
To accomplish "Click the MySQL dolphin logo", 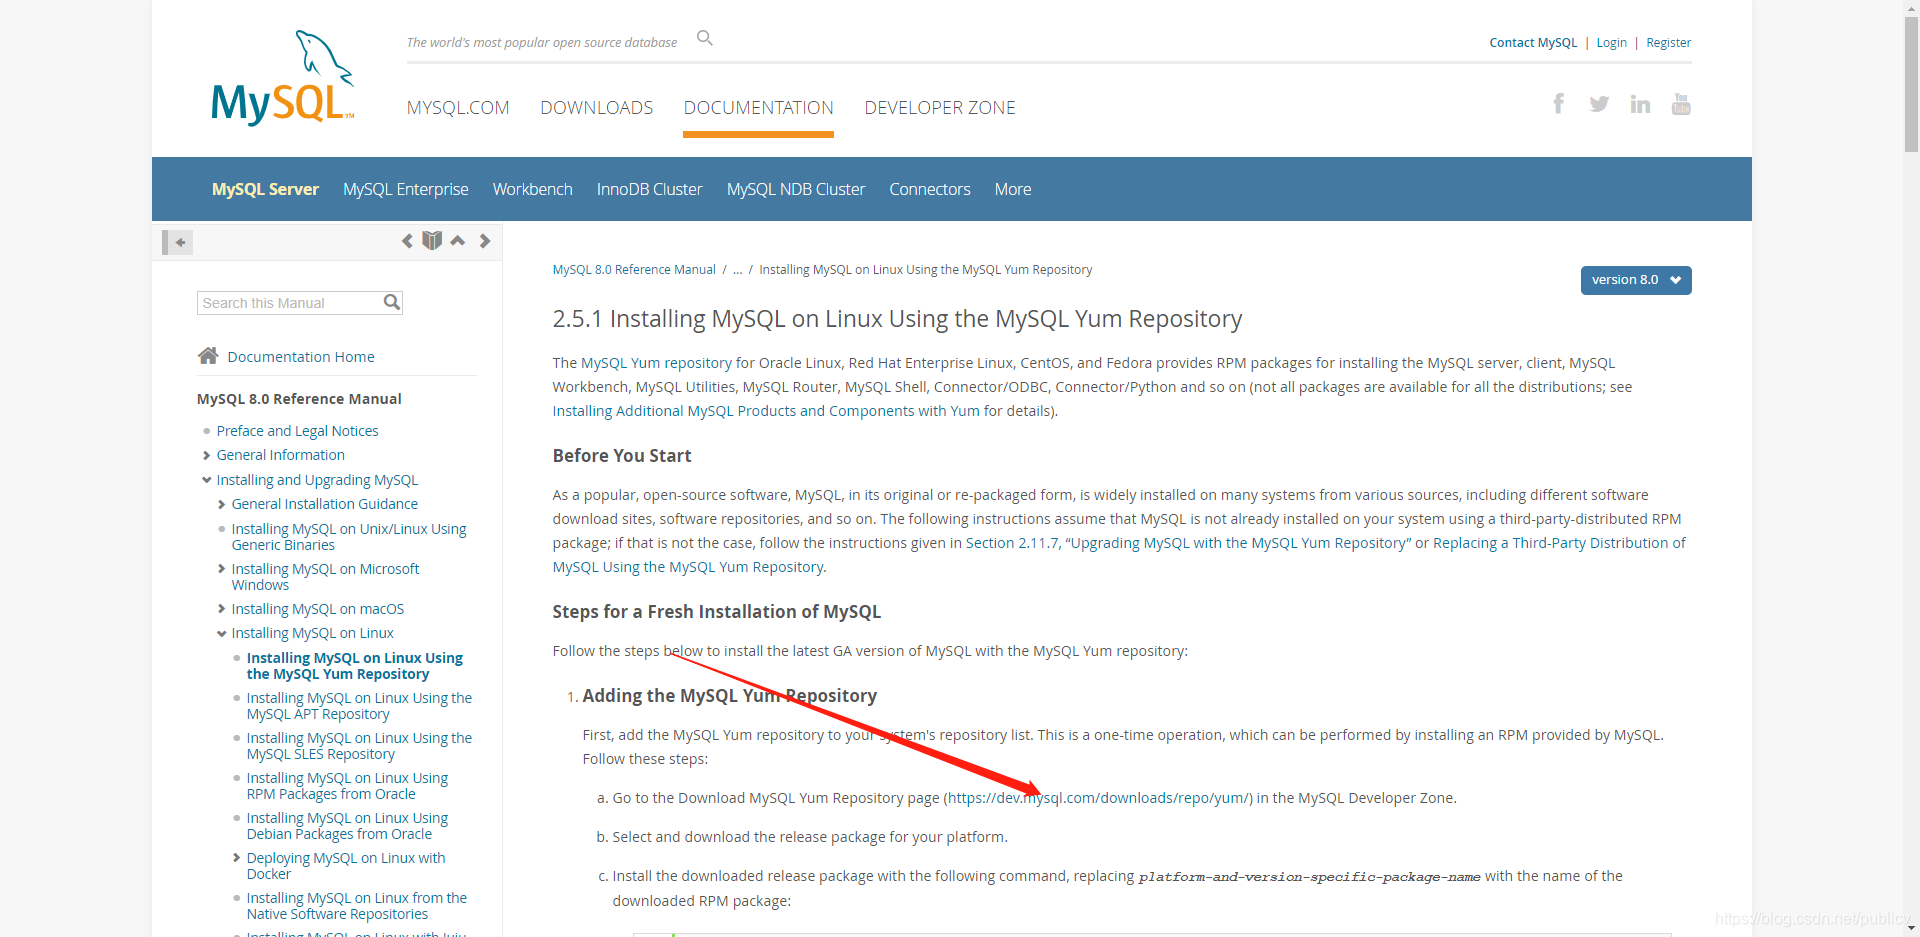I will (x=283, y=78).
